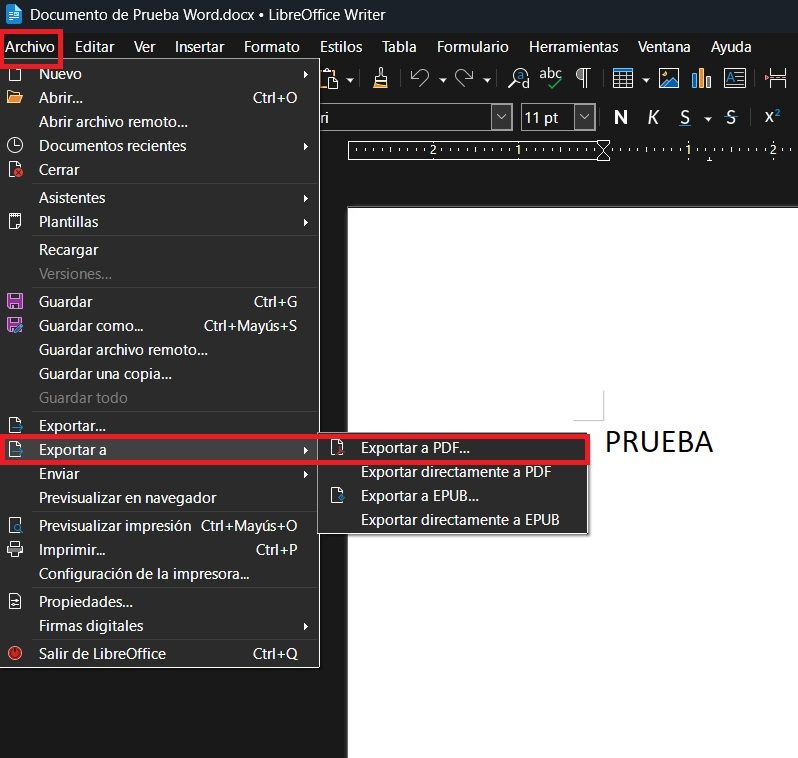798x758 pixels.
Task: Select Previsualizar en navegador
Action: click(159, 498)
